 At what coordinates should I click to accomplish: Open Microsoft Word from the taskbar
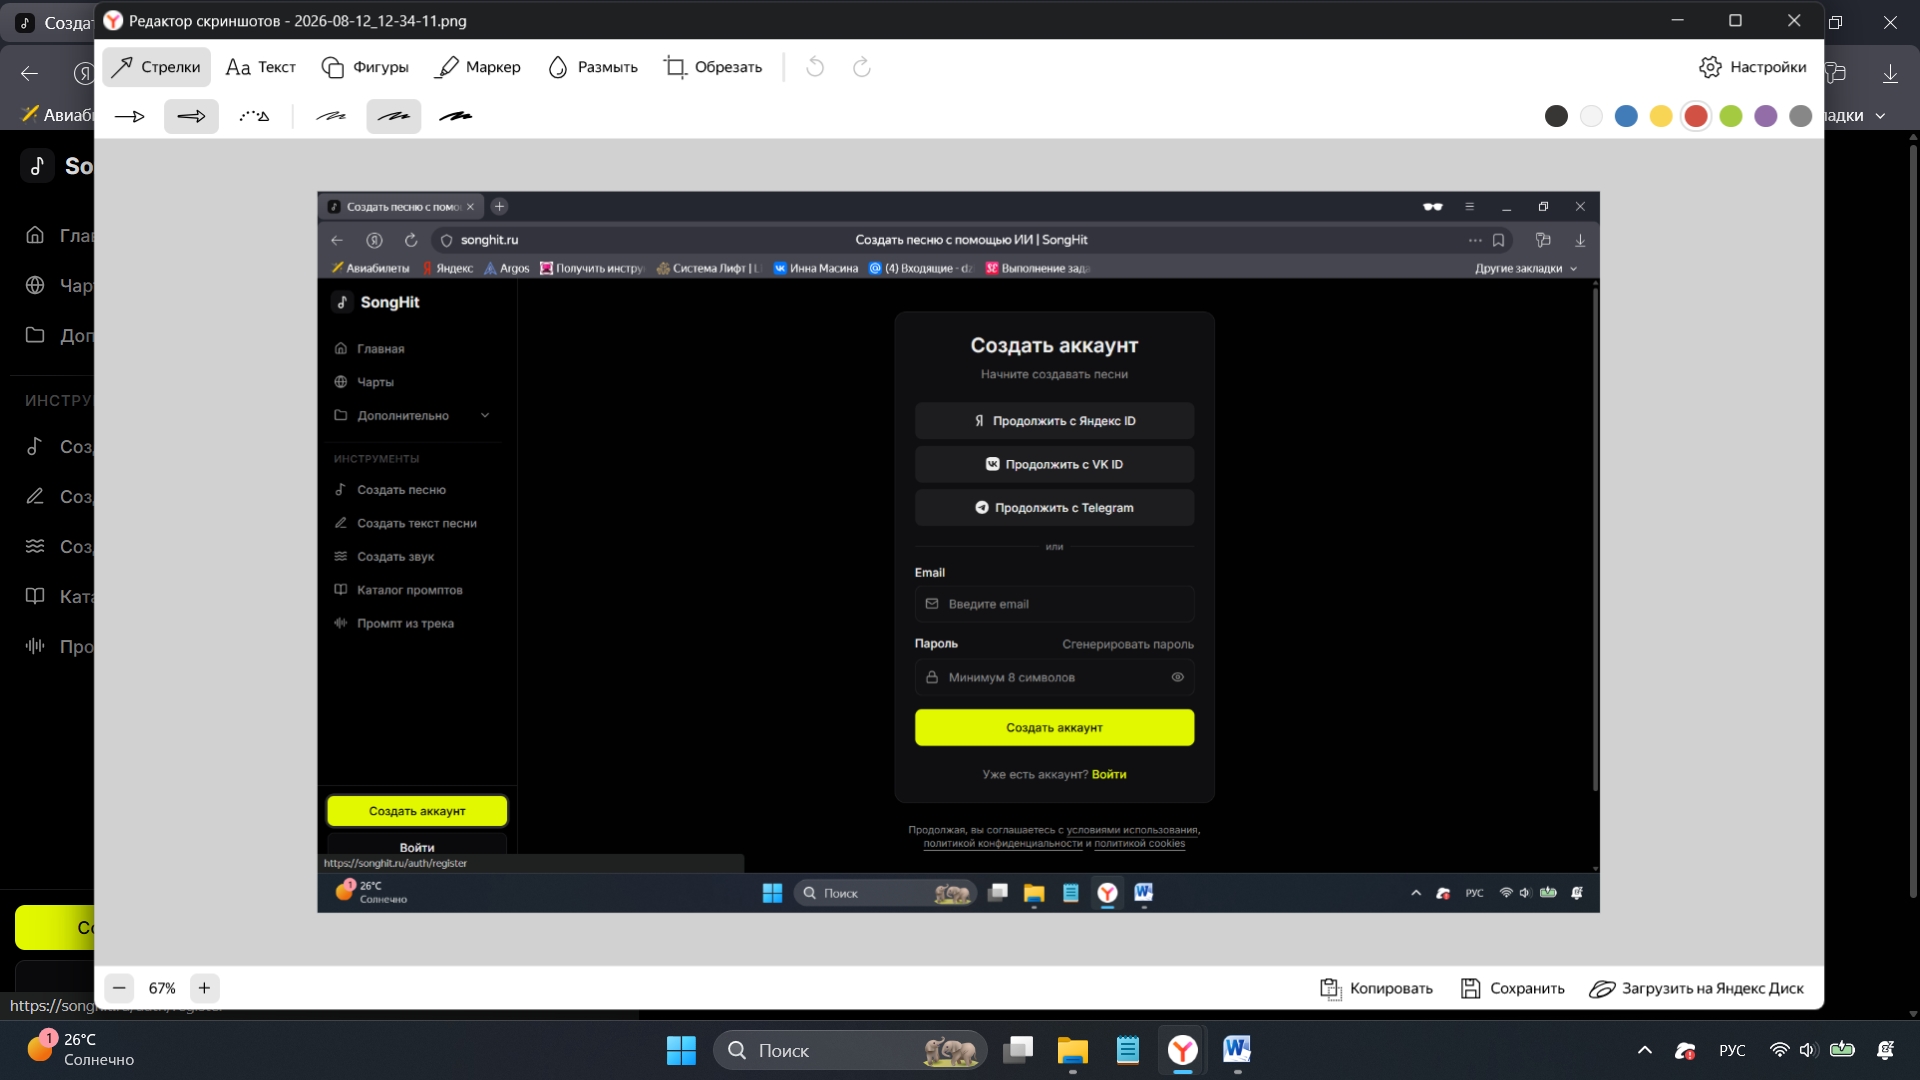[1237, 1050]
